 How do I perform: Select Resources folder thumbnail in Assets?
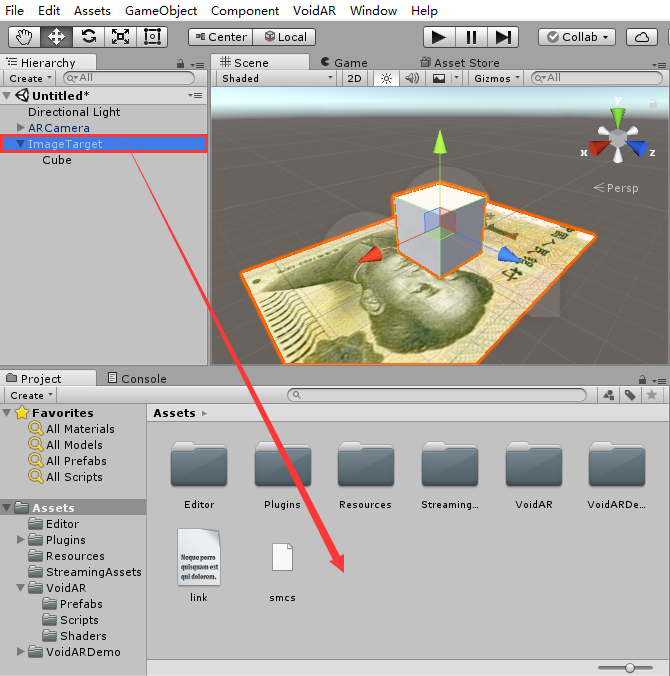coord(366,466)
